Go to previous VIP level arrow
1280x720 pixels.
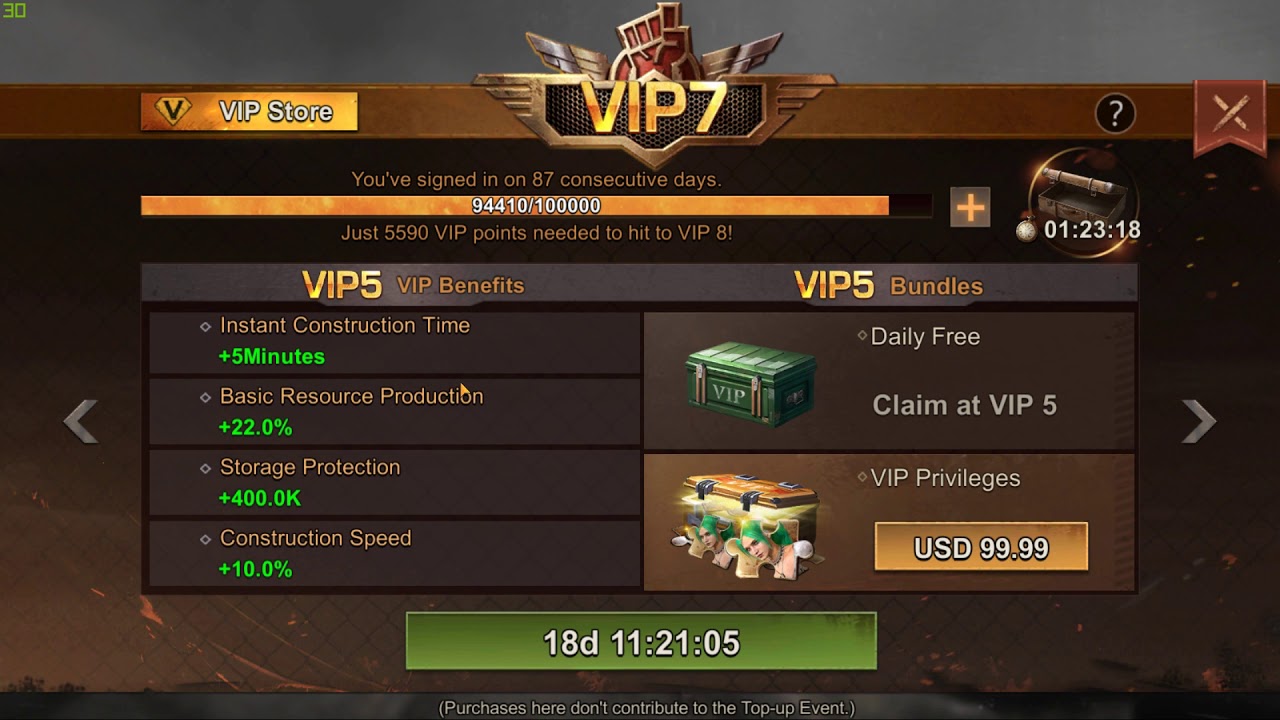(x=81, y=421)
